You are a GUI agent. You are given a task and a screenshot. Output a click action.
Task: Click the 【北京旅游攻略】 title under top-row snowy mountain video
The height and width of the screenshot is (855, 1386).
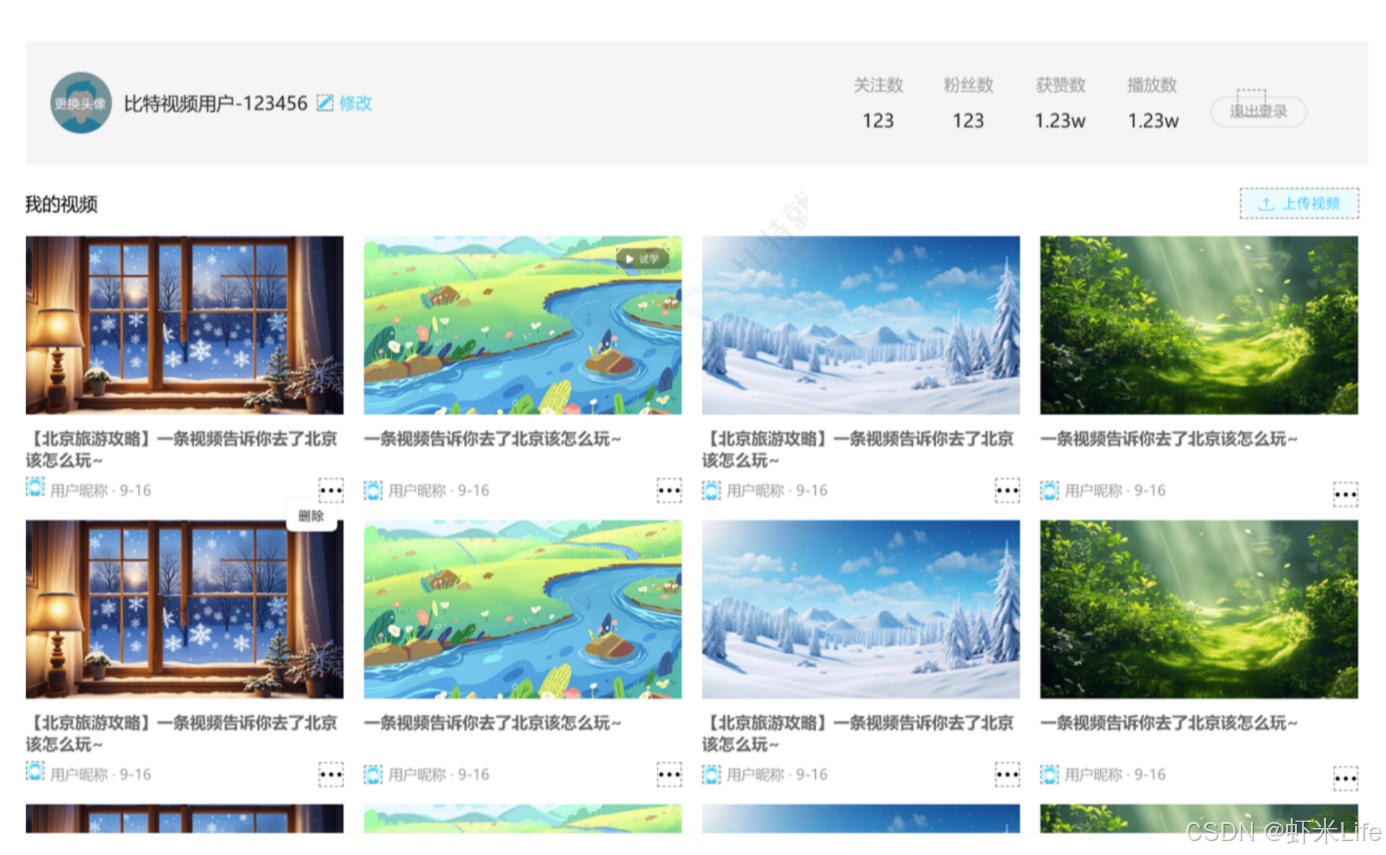point(858,449)
